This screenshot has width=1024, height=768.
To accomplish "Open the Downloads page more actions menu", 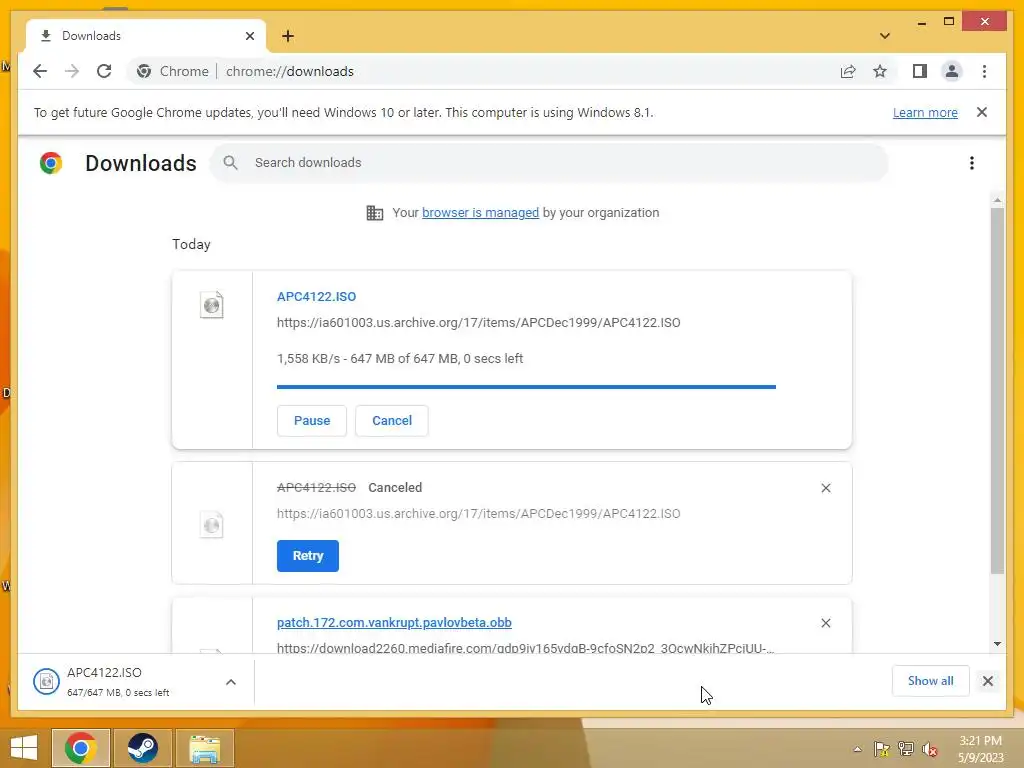I will (x=972, y=163).
